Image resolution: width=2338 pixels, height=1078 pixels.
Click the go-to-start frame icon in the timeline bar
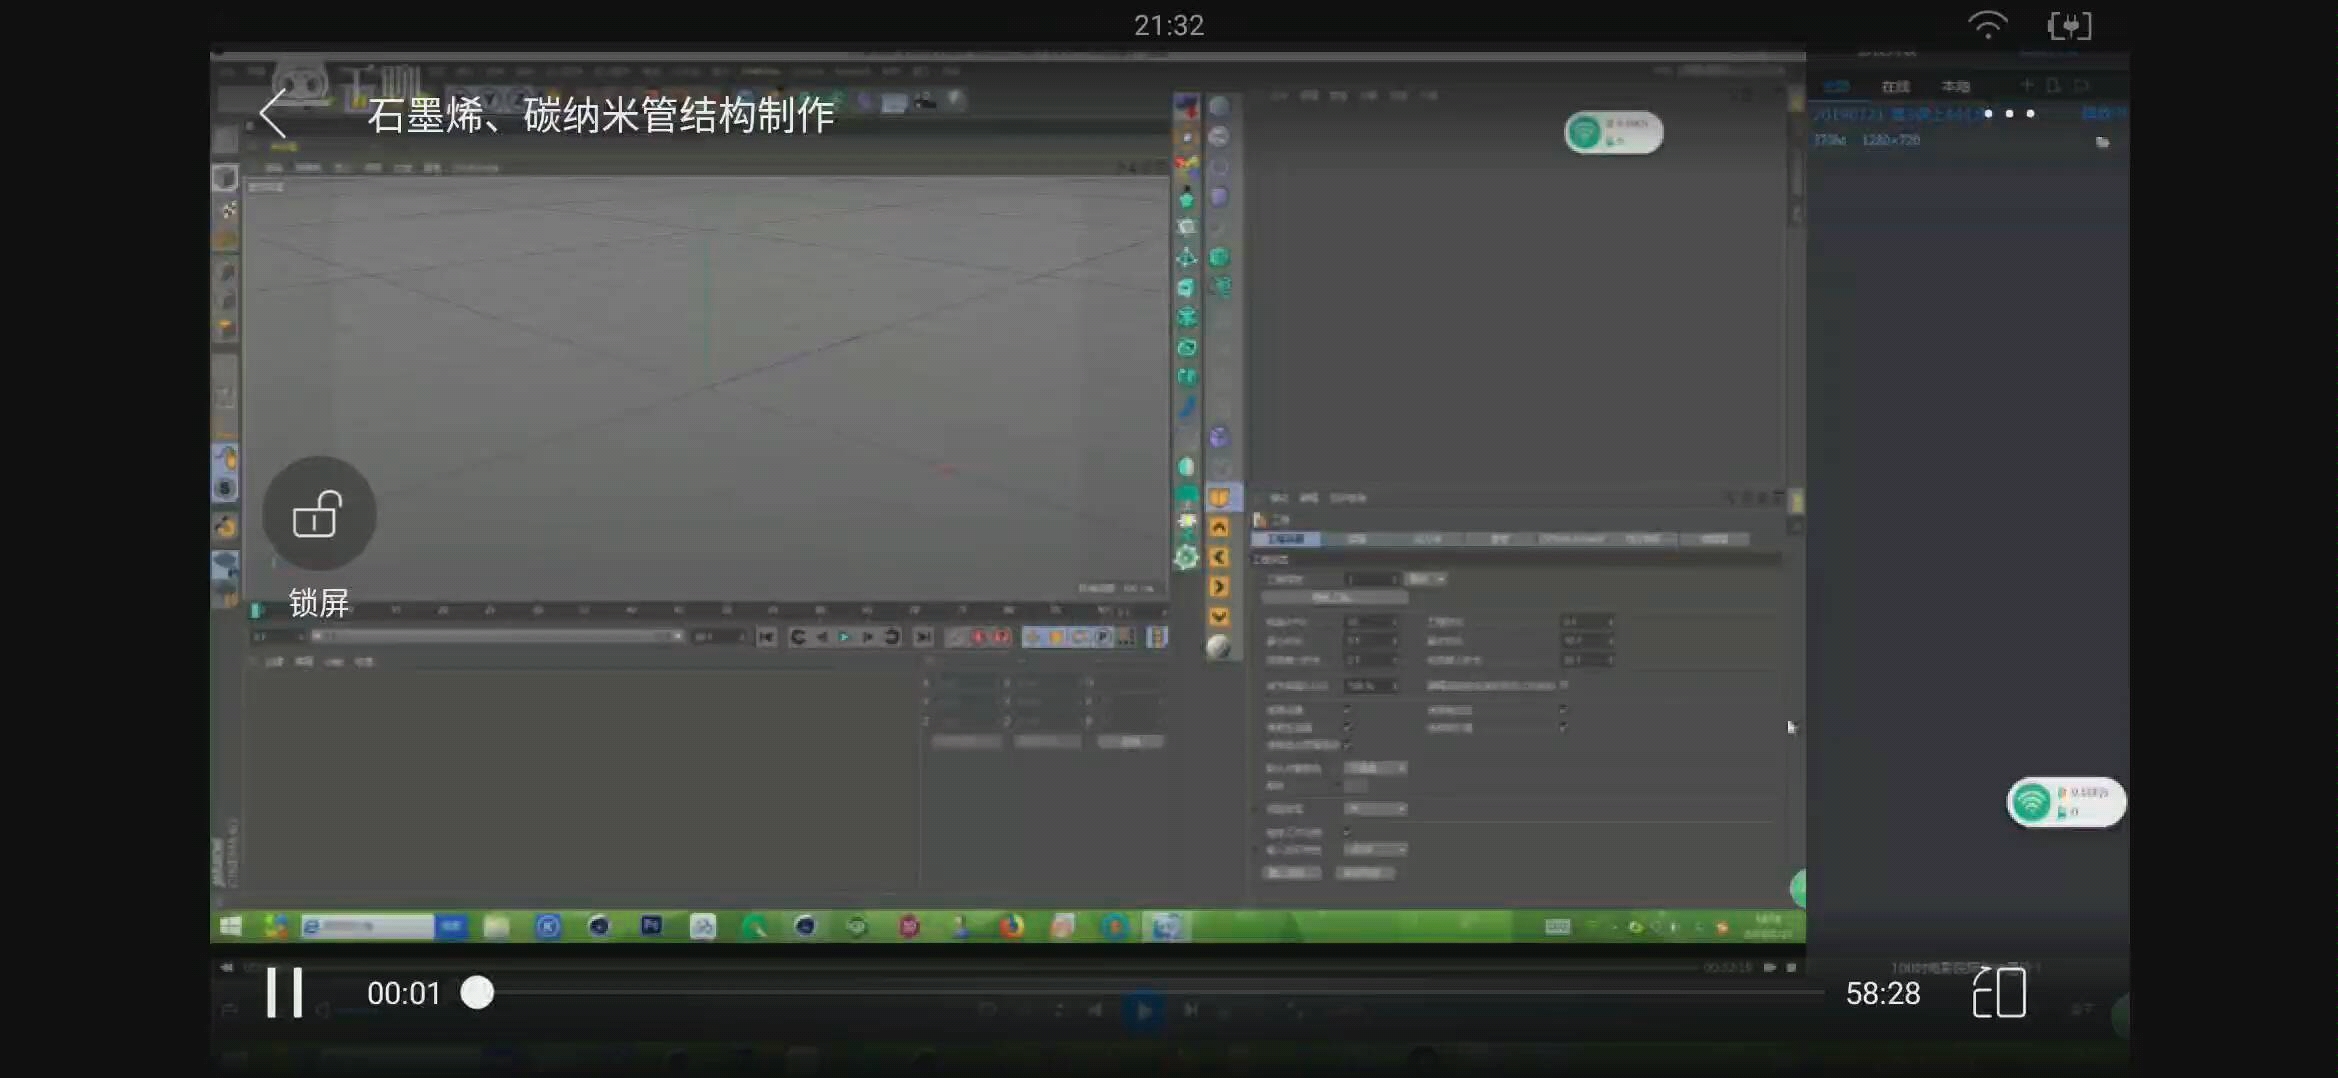(x=767, y=636)
